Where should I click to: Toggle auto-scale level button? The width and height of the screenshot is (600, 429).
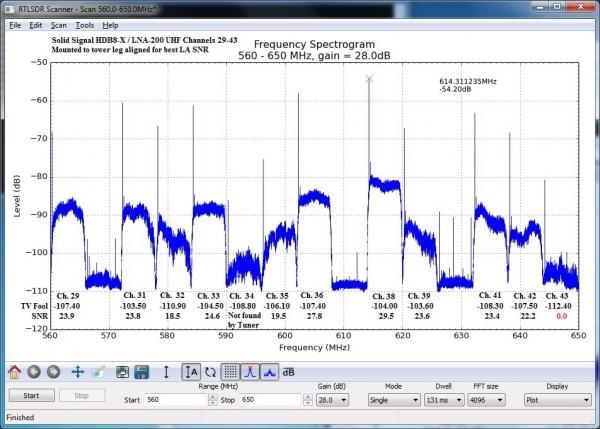click(x=190, y=372)
